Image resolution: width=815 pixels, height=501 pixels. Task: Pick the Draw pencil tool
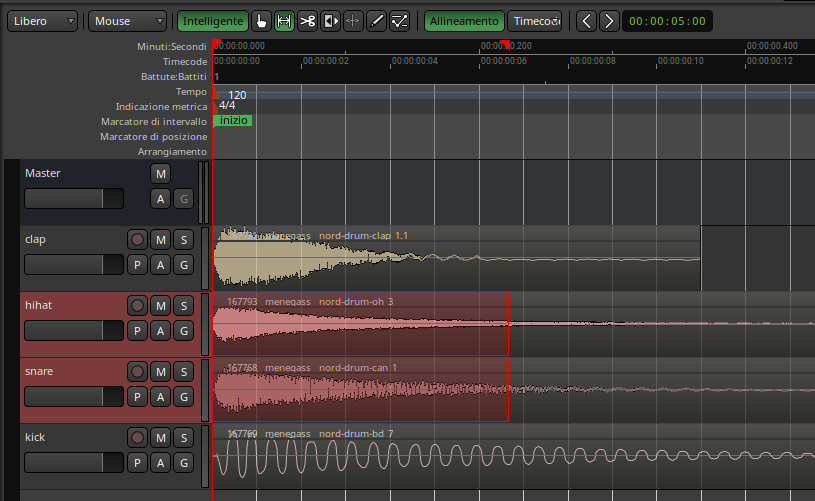(376, 21)
